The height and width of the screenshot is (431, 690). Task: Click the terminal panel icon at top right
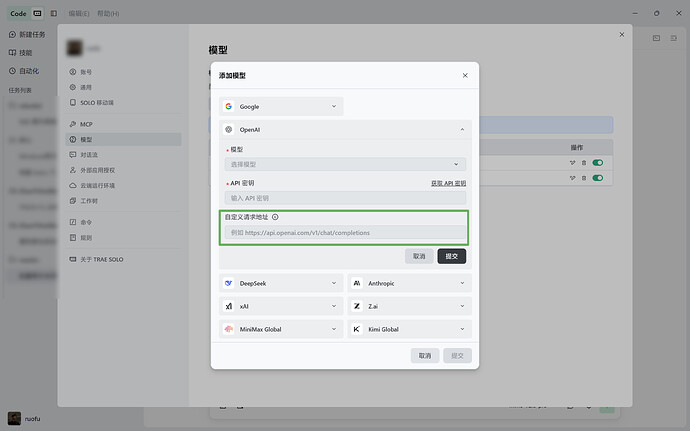[656, 38]
